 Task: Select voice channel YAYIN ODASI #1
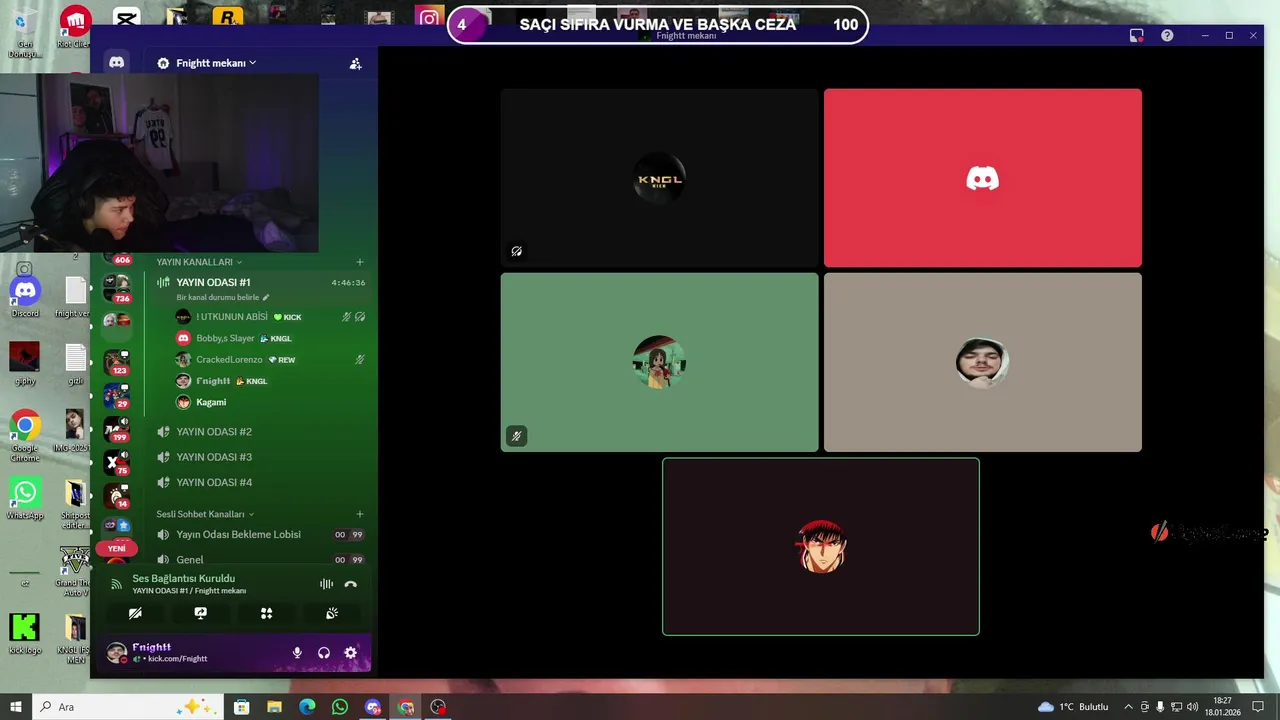click(x=260, y=283)
